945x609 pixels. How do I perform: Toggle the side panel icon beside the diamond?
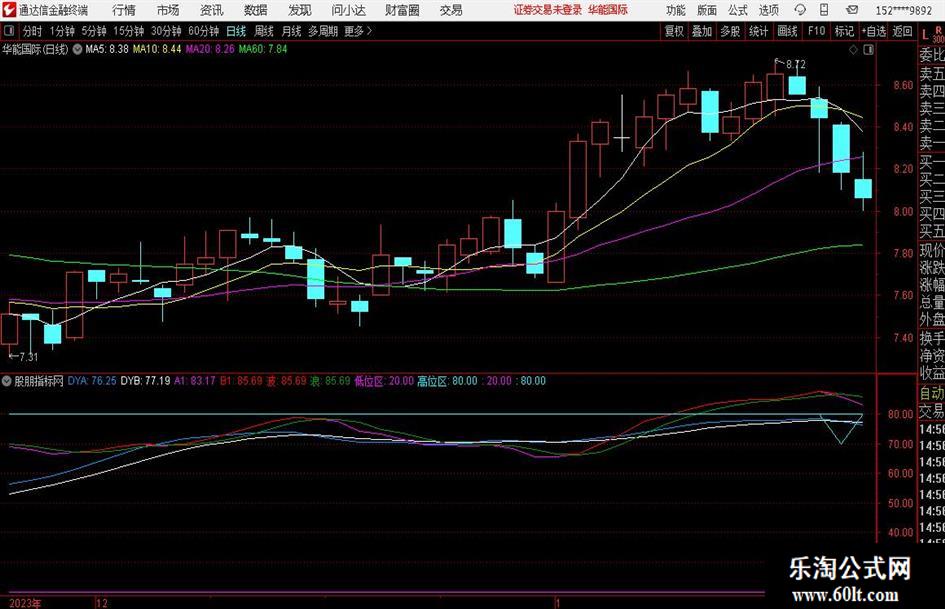(x=868, y=50)
